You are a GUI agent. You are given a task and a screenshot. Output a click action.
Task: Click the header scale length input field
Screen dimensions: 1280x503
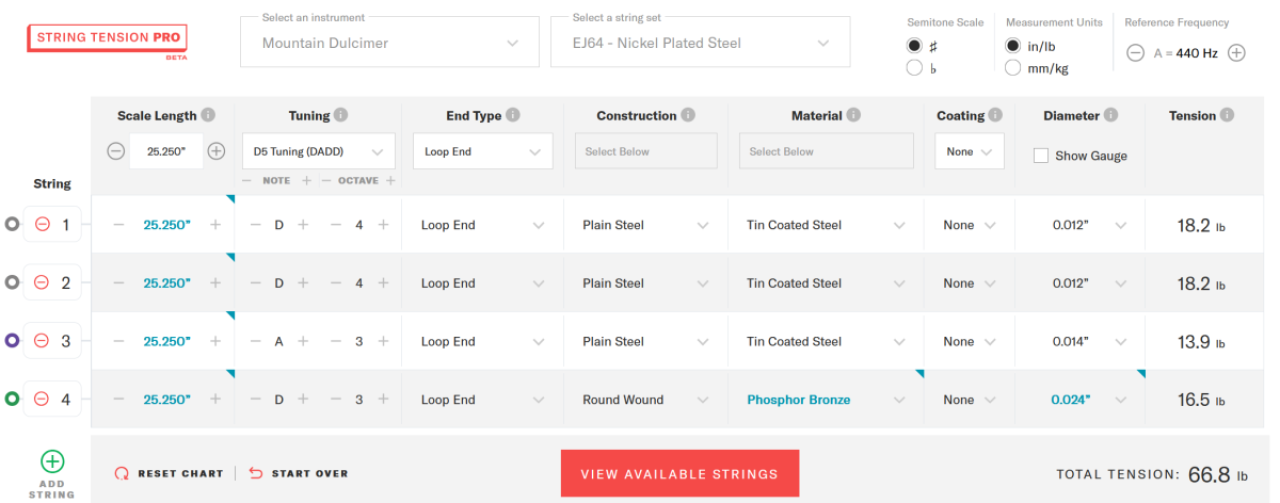166,152
